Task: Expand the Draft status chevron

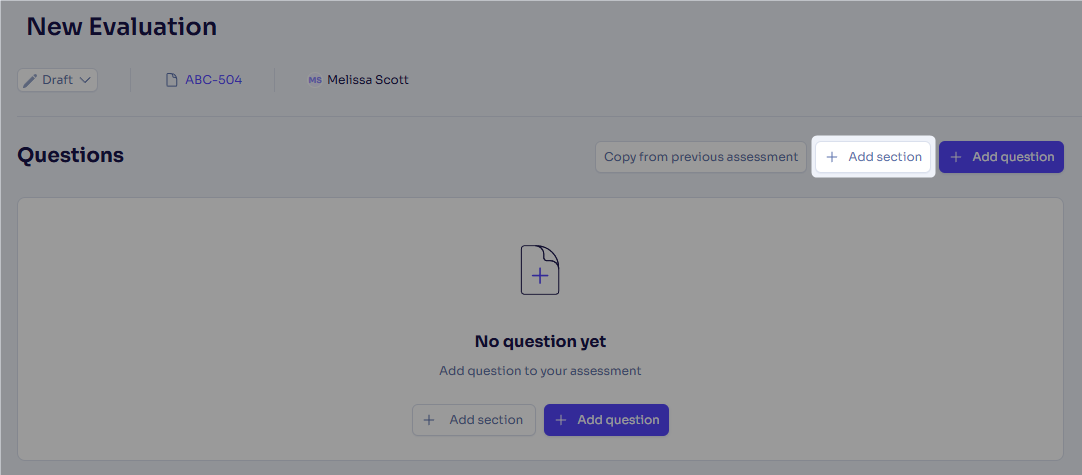Action: click(x=85, y=80)
